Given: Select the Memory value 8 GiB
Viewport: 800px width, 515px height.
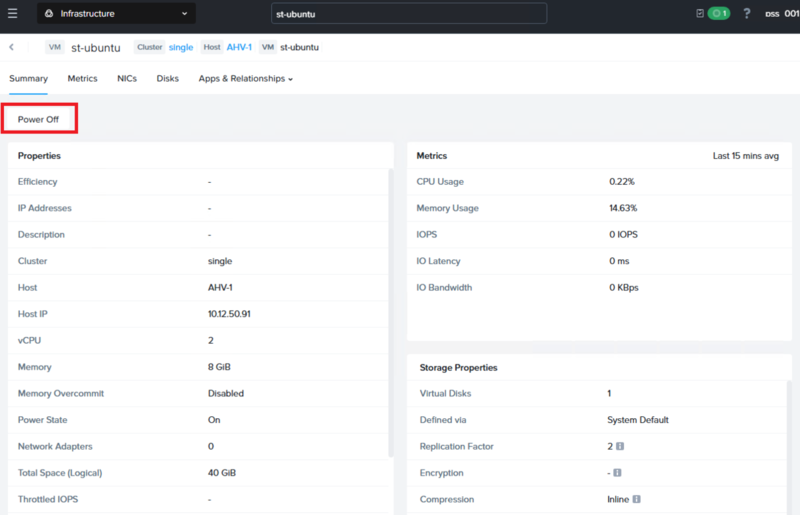Looking at the screenshot, I should [x=219, y=367].
